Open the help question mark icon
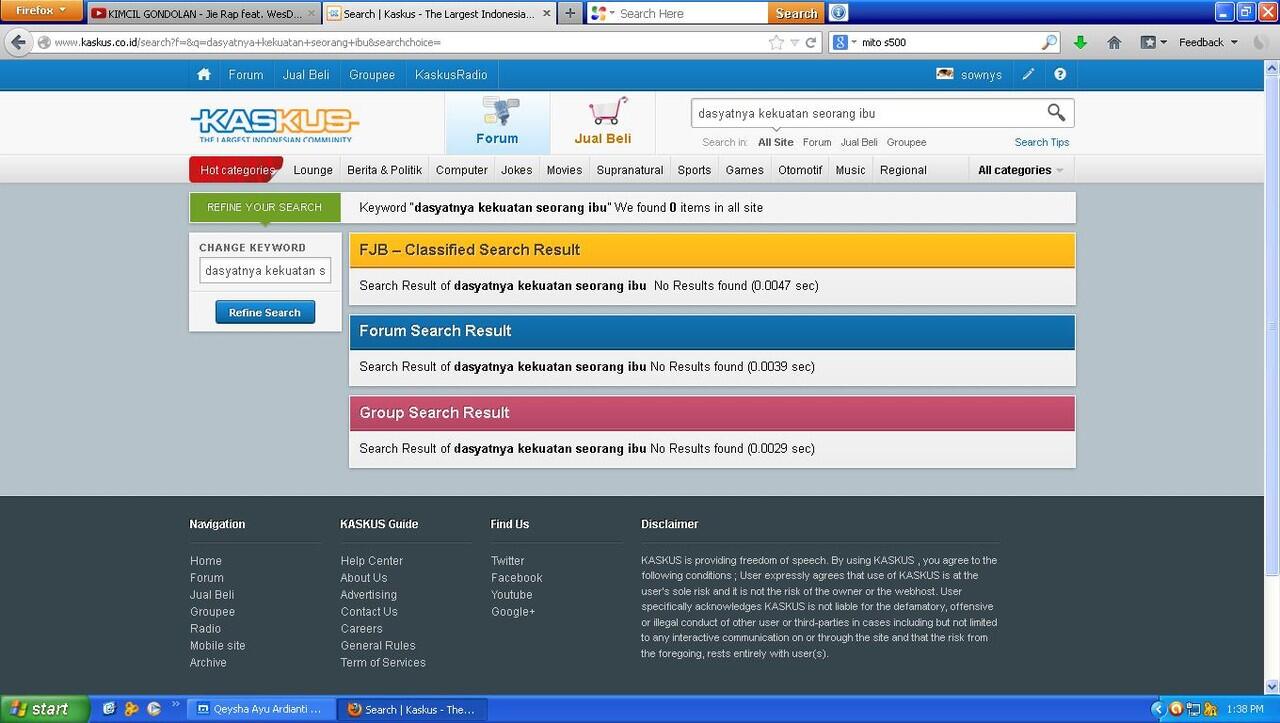The height and width of the screenshot is (723, 1280). 1060,74
